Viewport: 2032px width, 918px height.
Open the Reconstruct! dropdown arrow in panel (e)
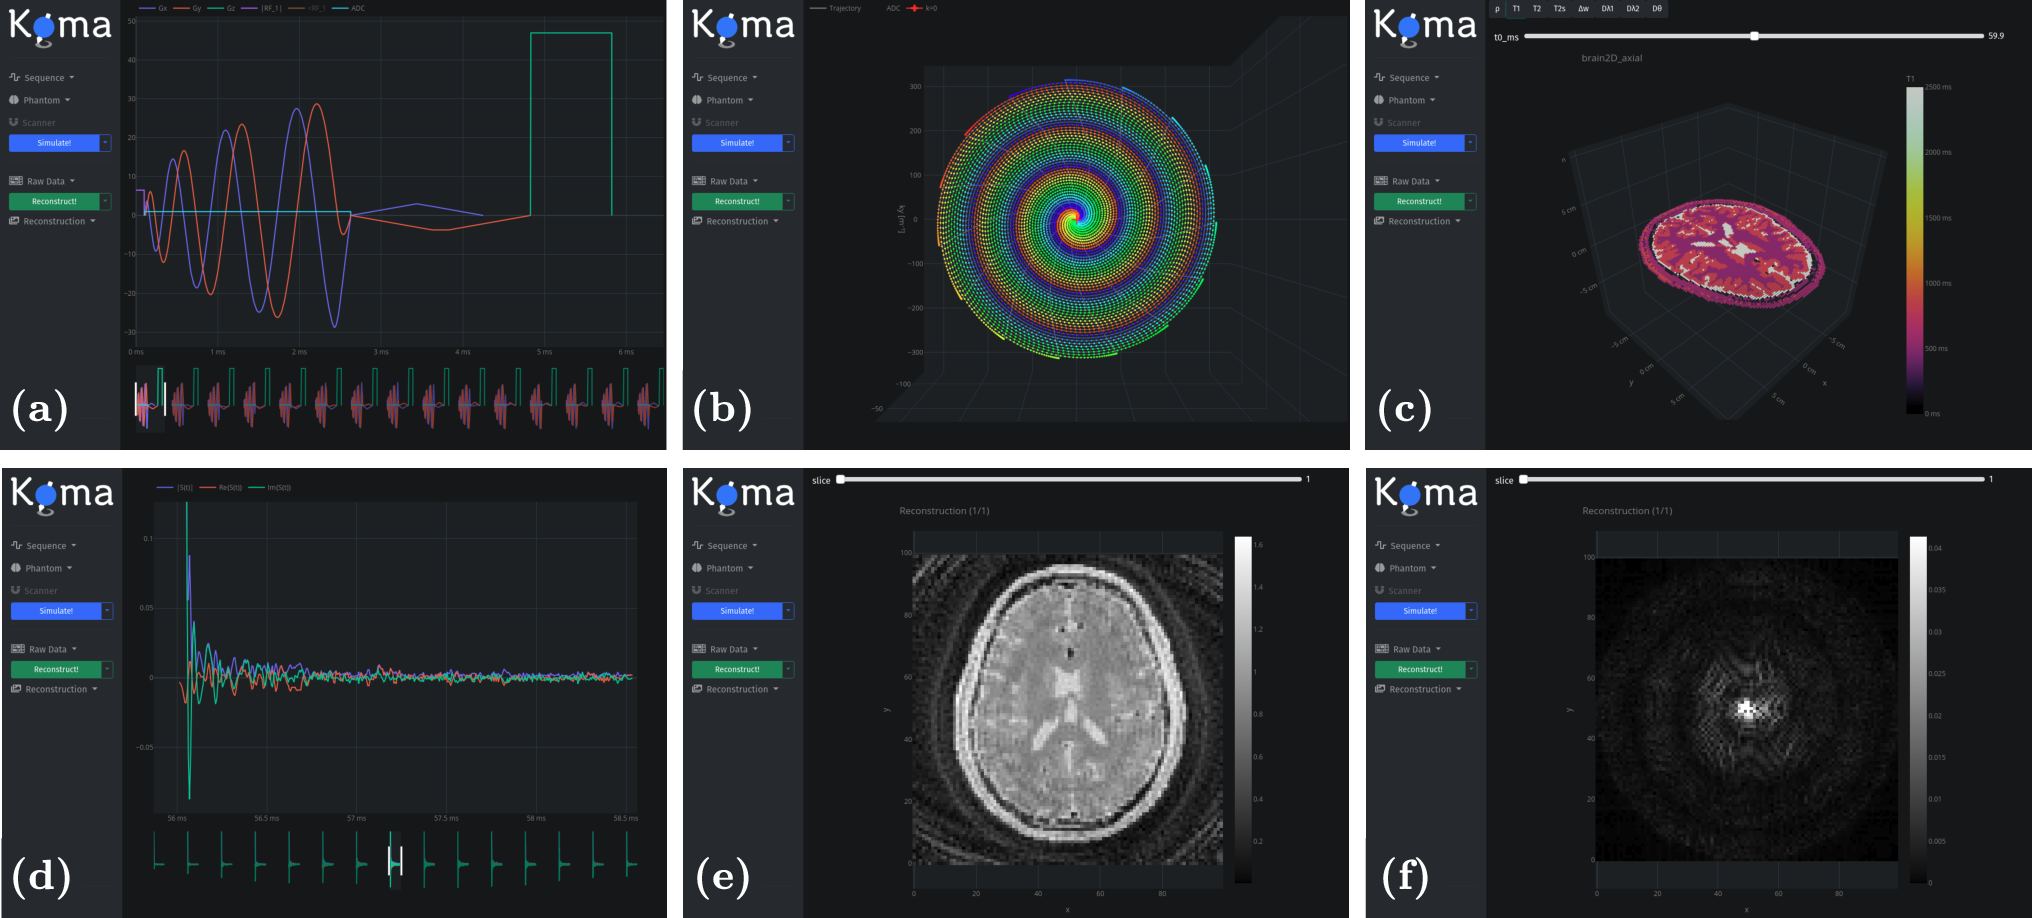pyautogui.click(x=789, y=669)
